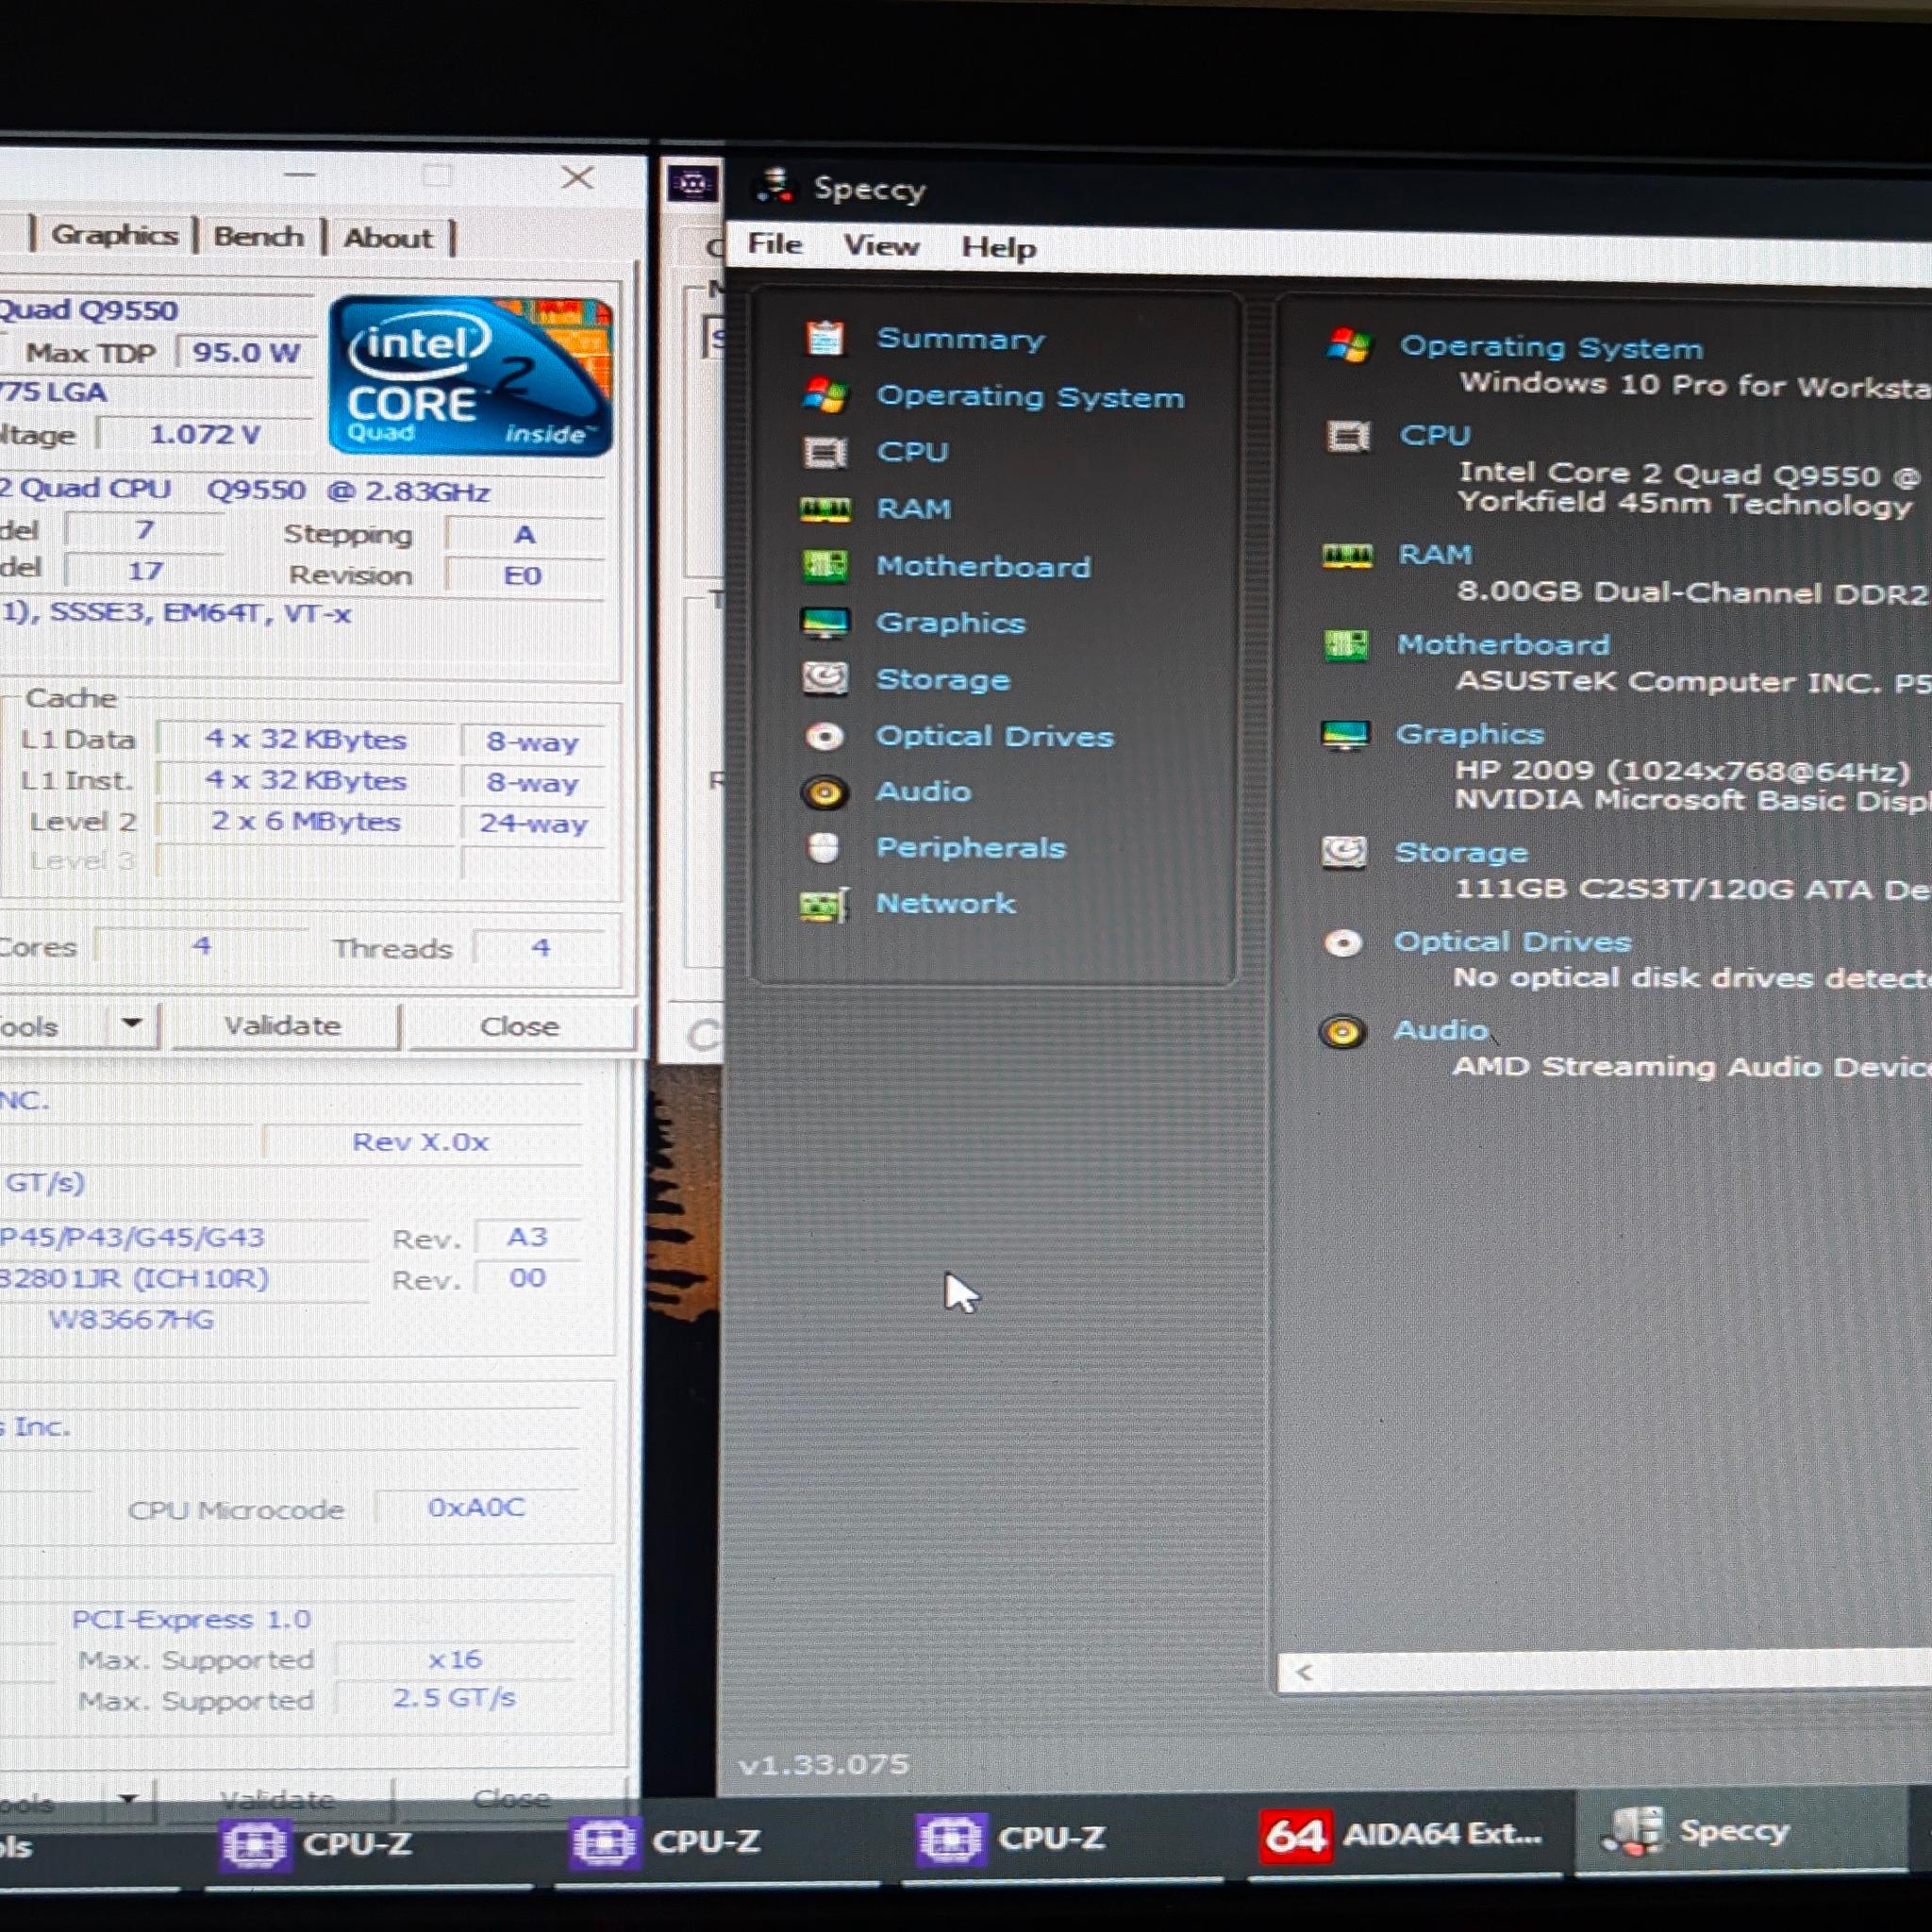Select Storage drive icon in Speccy sidebar
Image resolution: width=1932 pixels, height=1932 pixels.
[824, 679]
